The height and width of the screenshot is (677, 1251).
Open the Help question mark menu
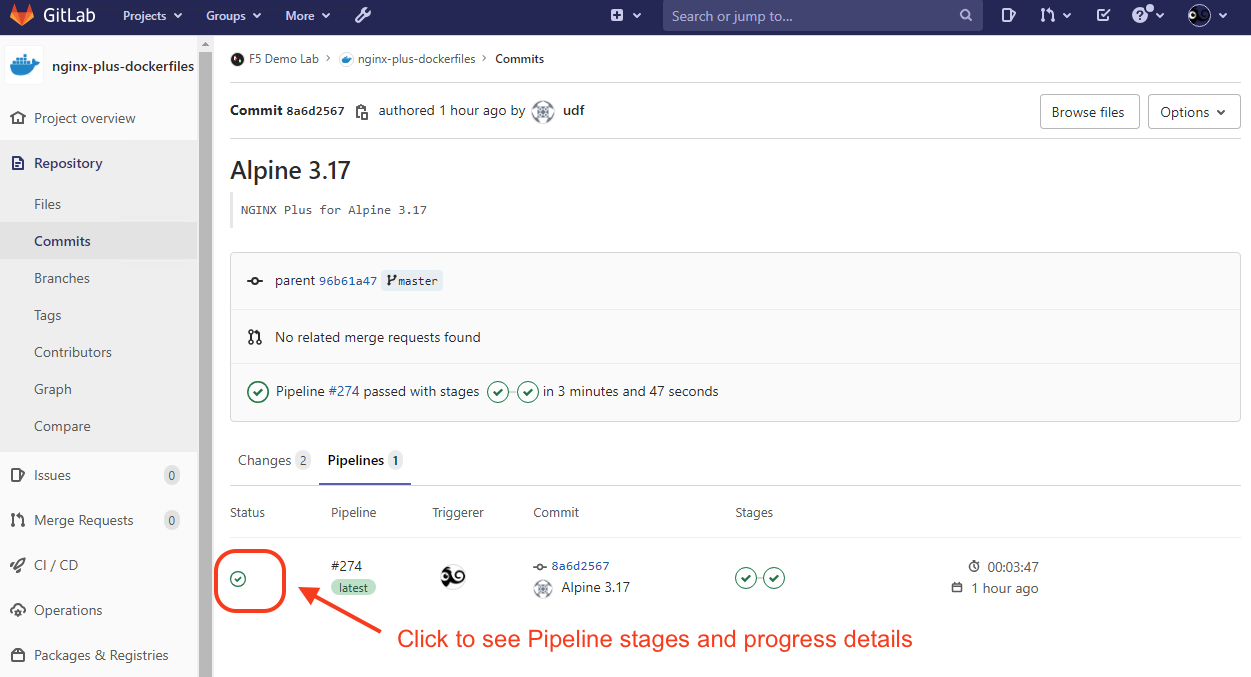coord(1146,16)
